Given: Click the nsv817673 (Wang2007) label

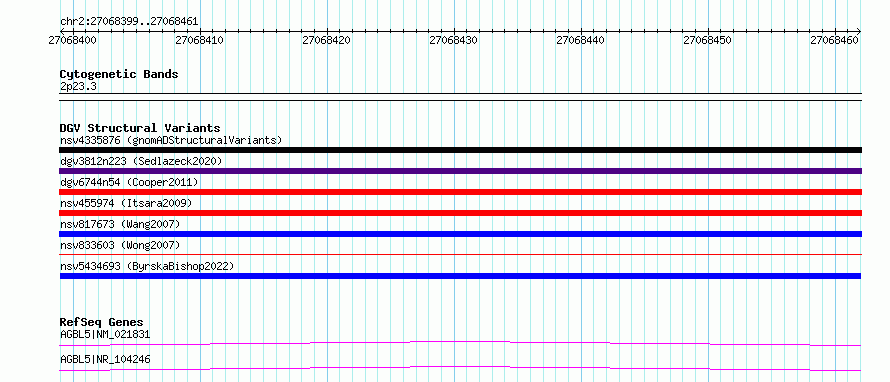Looking at the screenshot, I should 120,224.
